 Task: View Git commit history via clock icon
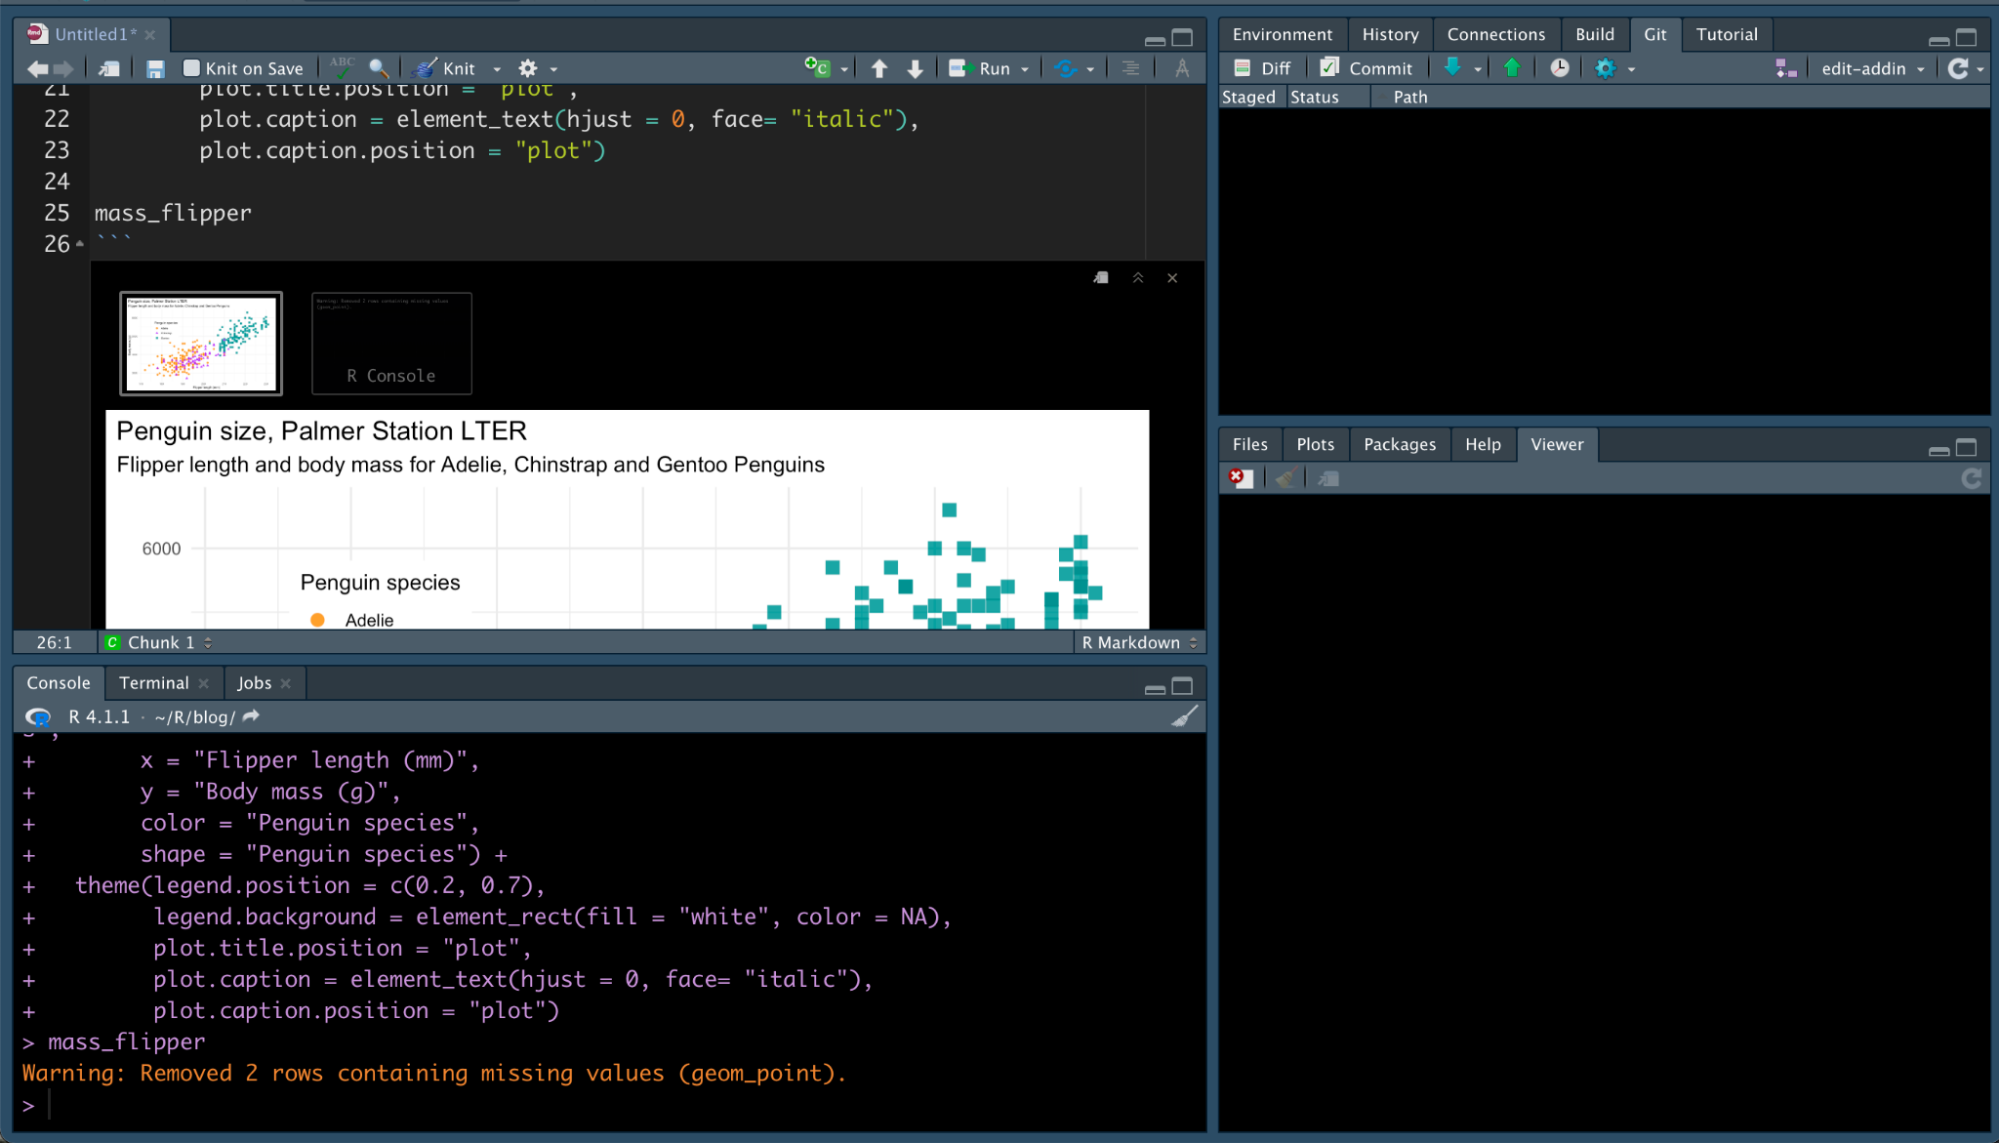point(1558,68)
